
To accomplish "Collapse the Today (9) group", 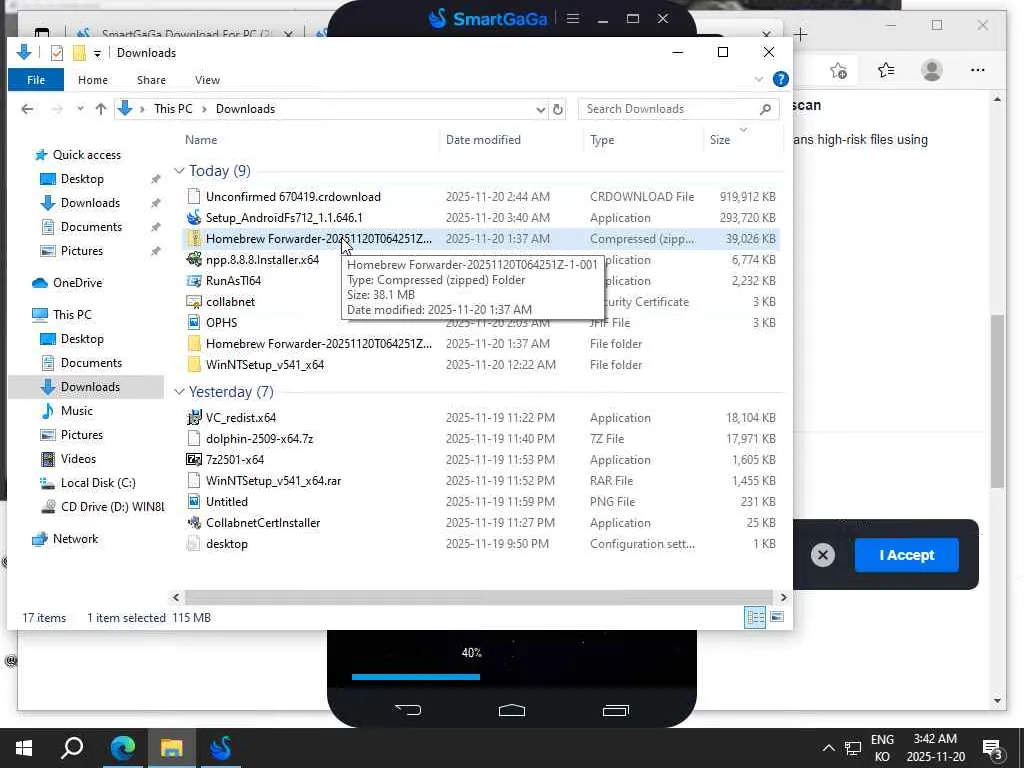I will 179,170.
